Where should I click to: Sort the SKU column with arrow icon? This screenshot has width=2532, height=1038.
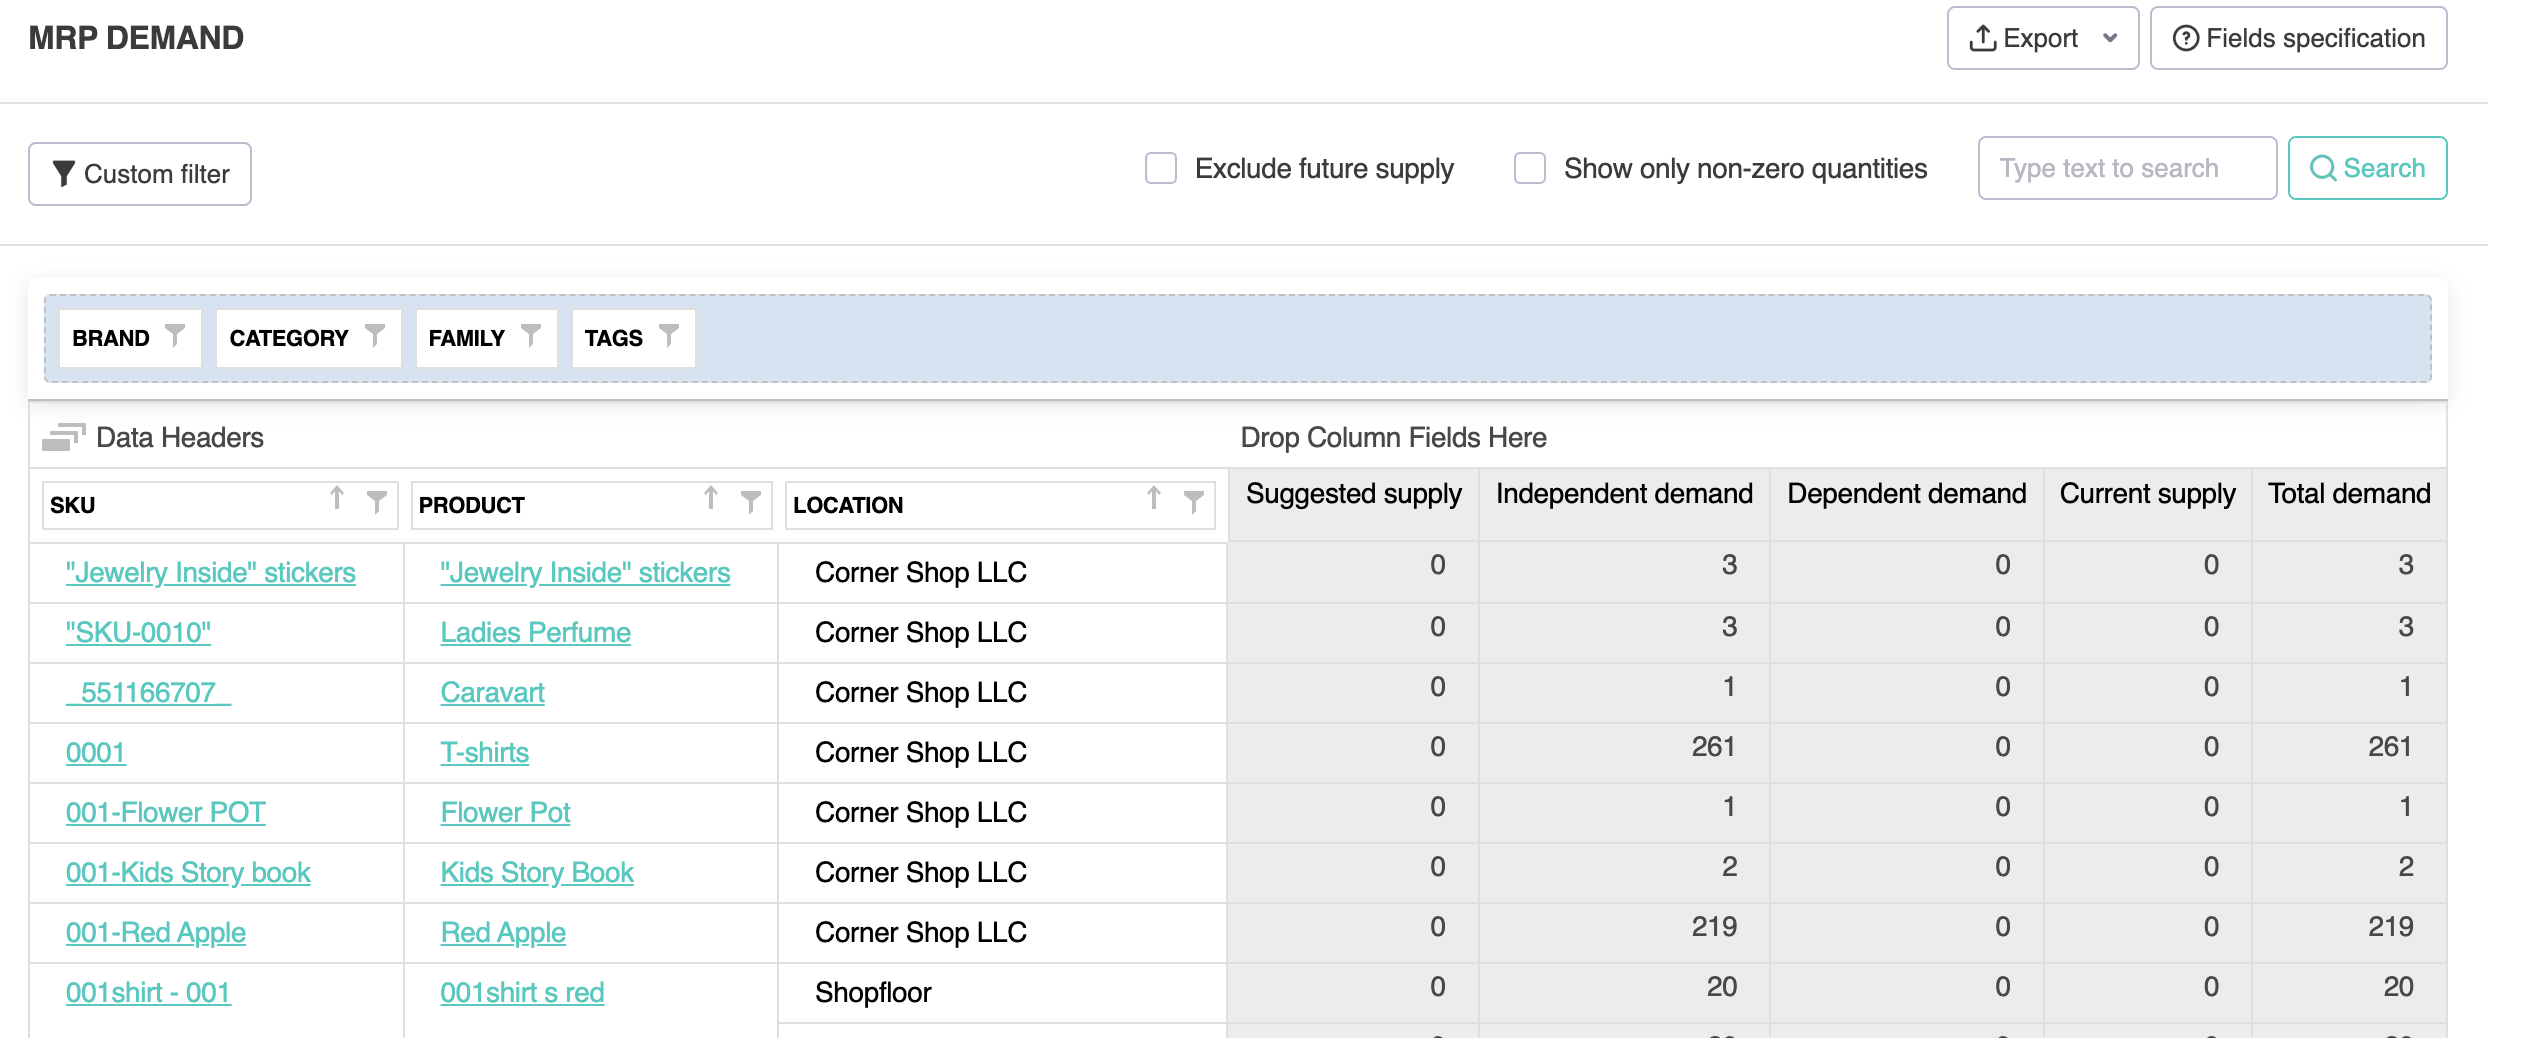337,499
